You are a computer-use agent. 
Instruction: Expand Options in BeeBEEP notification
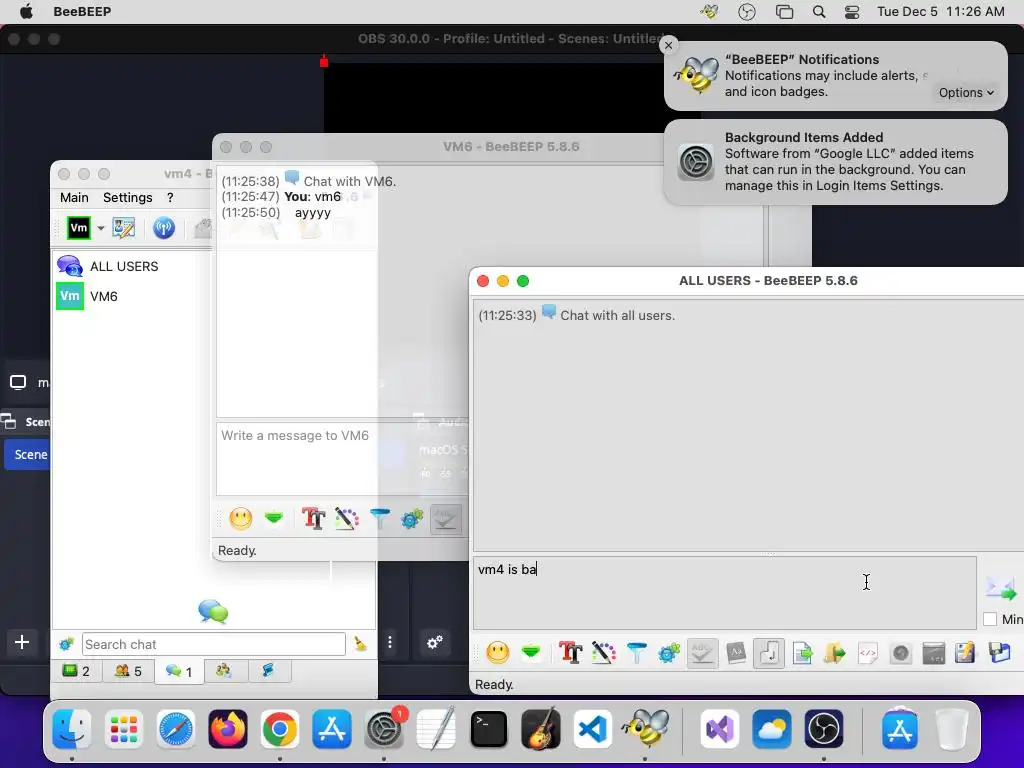[965, 93]
